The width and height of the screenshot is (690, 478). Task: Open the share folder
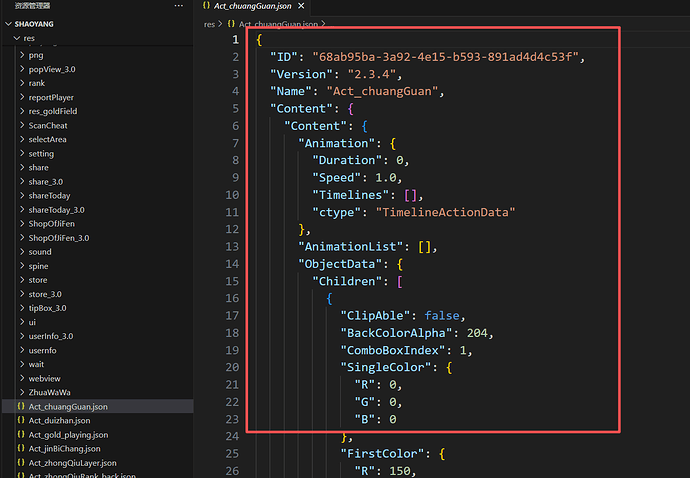(x=38, y=168)
